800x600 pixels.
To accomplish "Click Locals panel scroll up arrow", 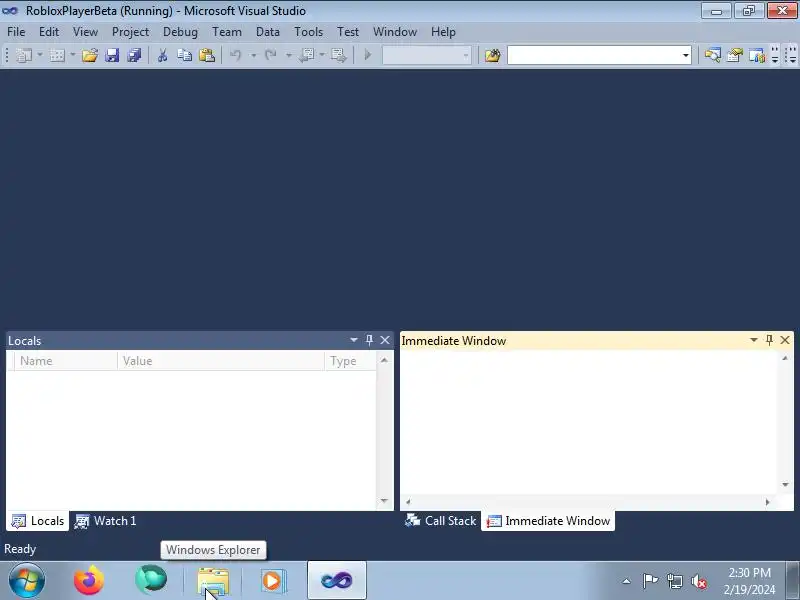I will [x=384, y=360].
